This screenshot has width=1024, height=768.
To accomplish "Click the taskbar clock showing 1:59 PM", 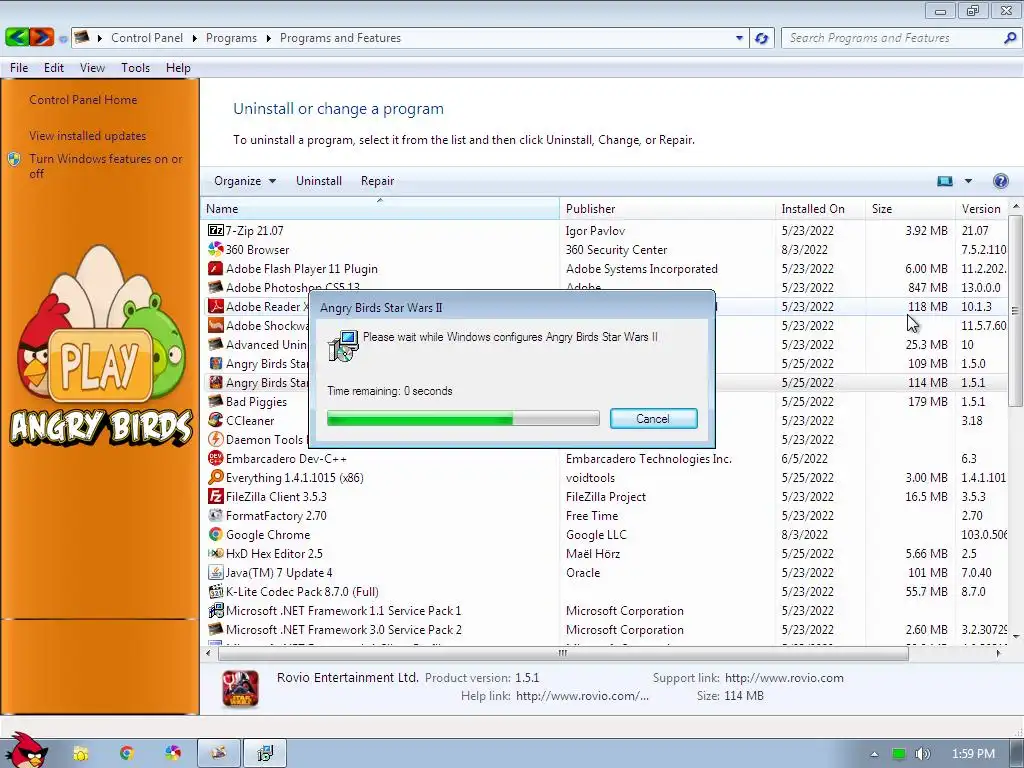I will (973, 754).
